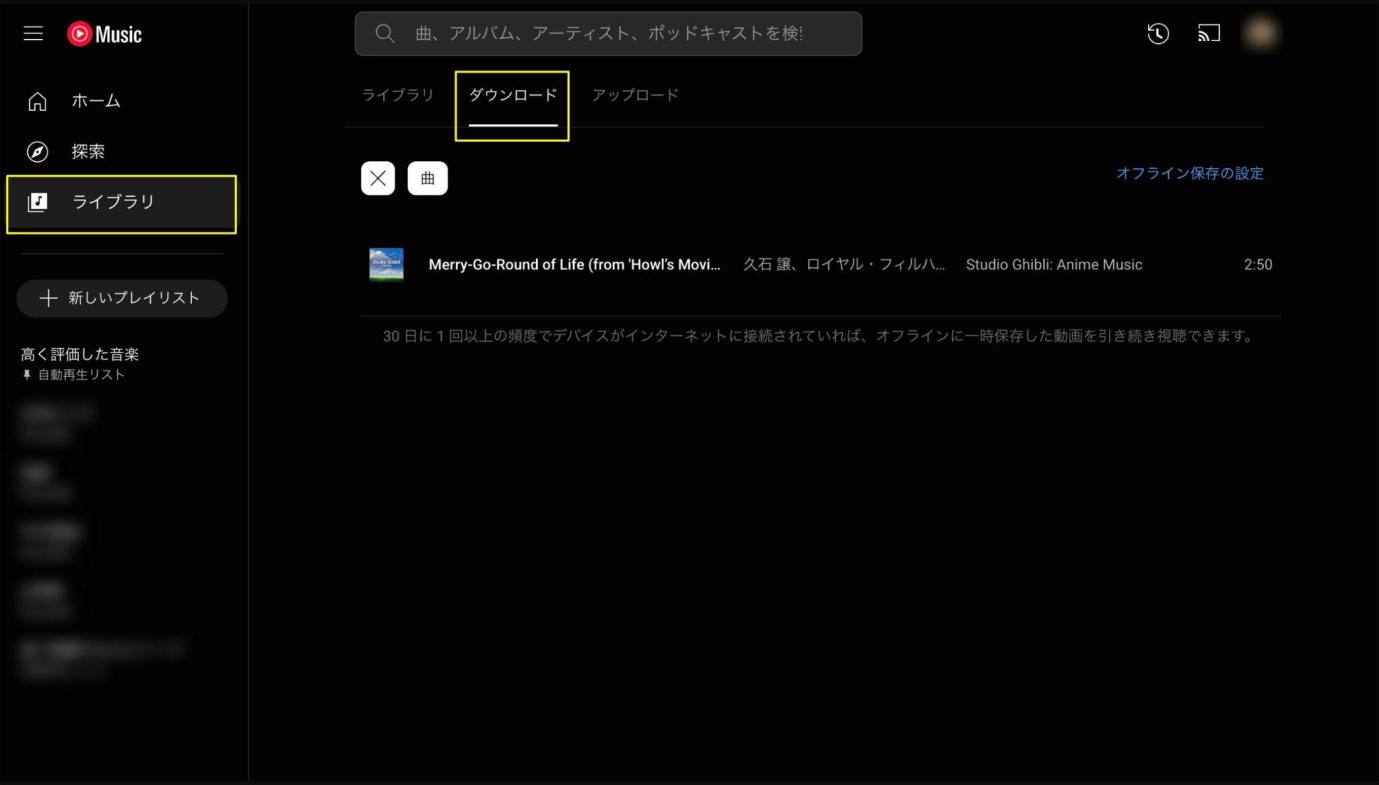Image resolution: width=1379 pixels, height=785 pixels.
Task: Switch to the ライブラリ tab
Action: pyautogui.click(x=398, y=95)
